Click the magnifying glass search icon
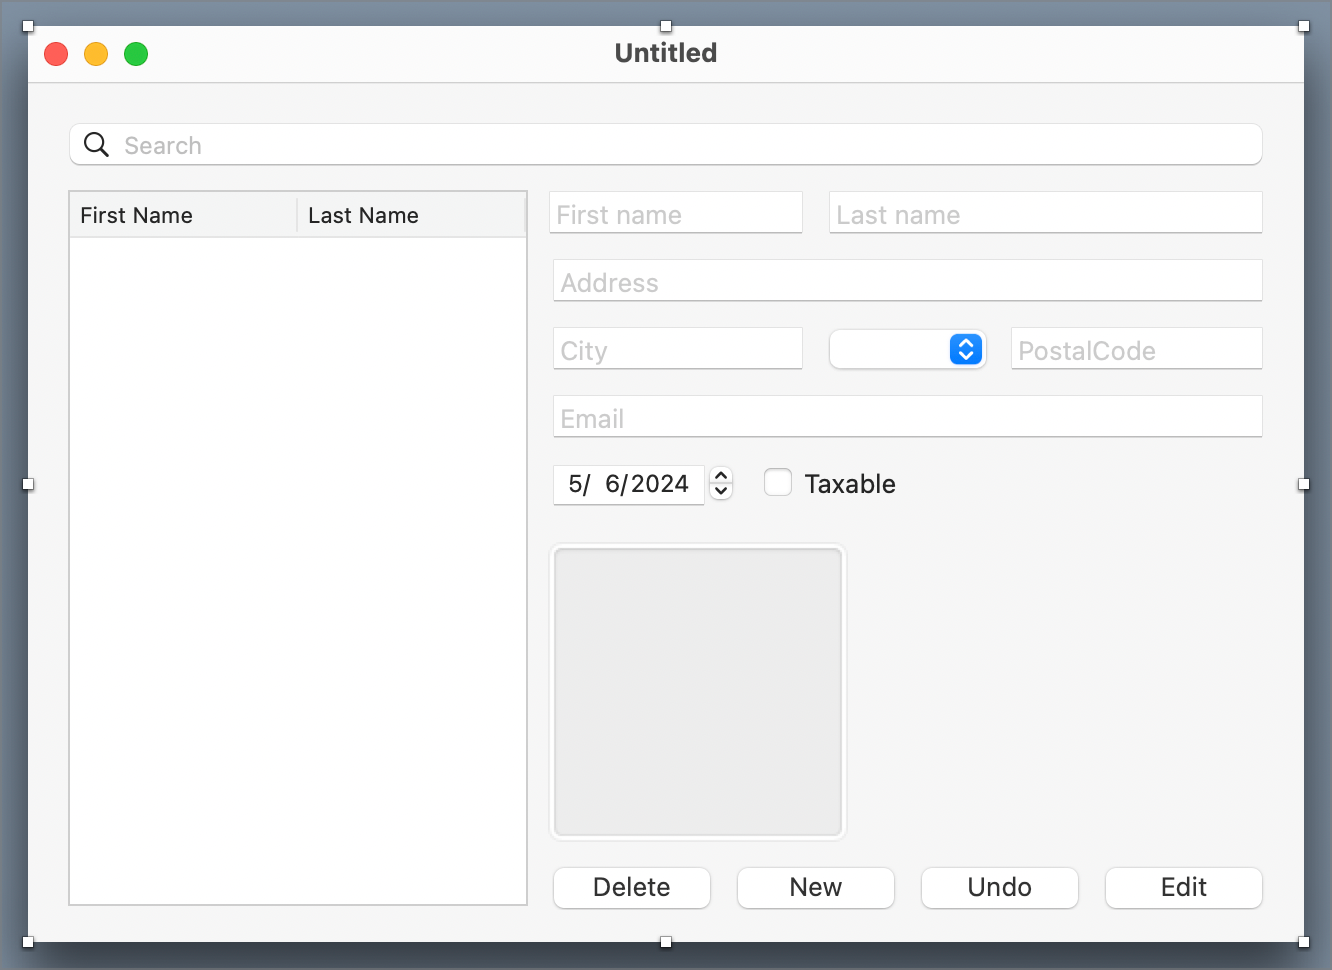Image resolution: width=1332 pixels, height=970 pixels. coord(96,145)
